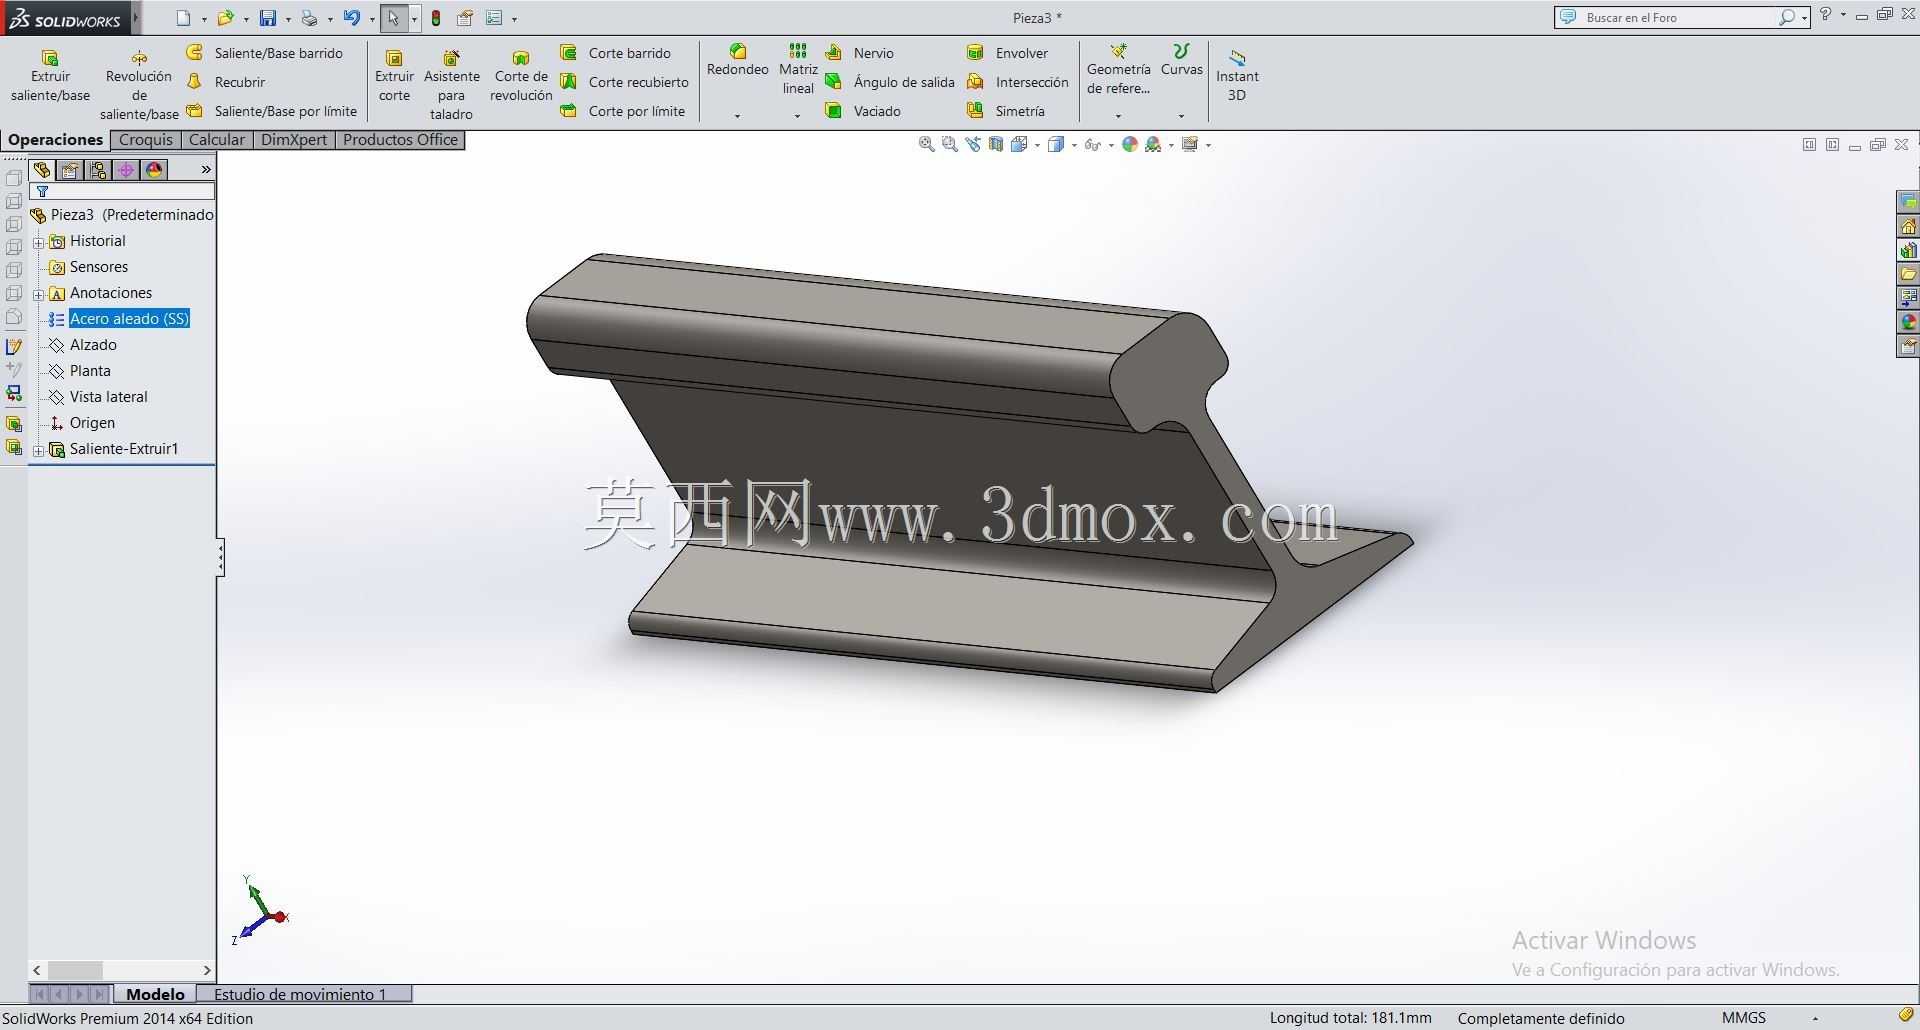Viewport: 1920px width, 1030px height.
Task: Click the Corte recubierto tool
Action: 625,82
